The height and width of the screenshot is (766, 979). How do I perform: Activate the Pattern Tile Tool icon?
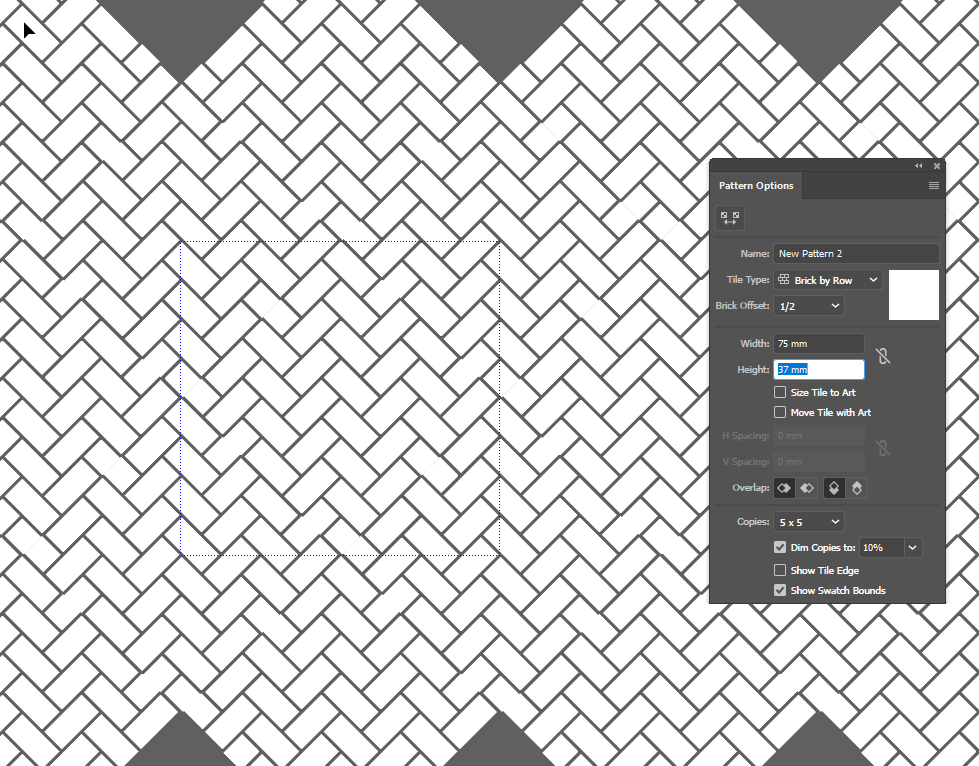[x=729, y=218]
